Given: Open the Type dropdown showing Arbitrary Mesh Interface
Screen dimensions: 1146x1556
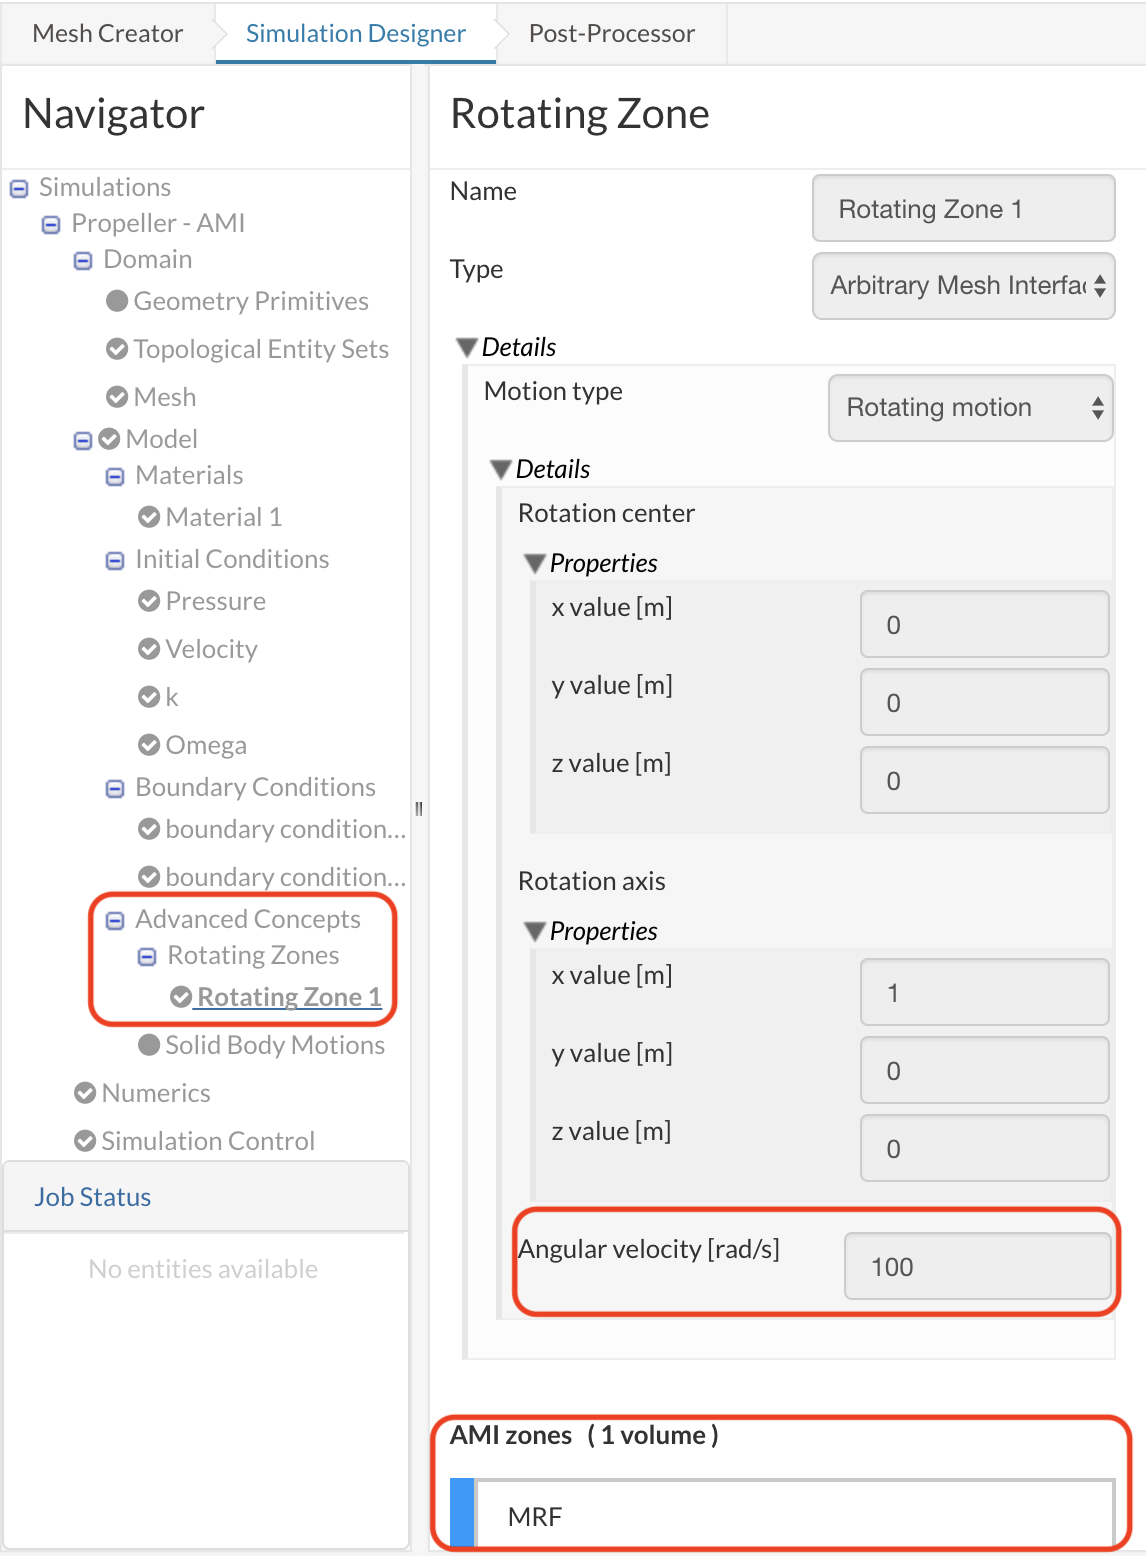Looking at the screenshot, I should (x=963, y=286).
